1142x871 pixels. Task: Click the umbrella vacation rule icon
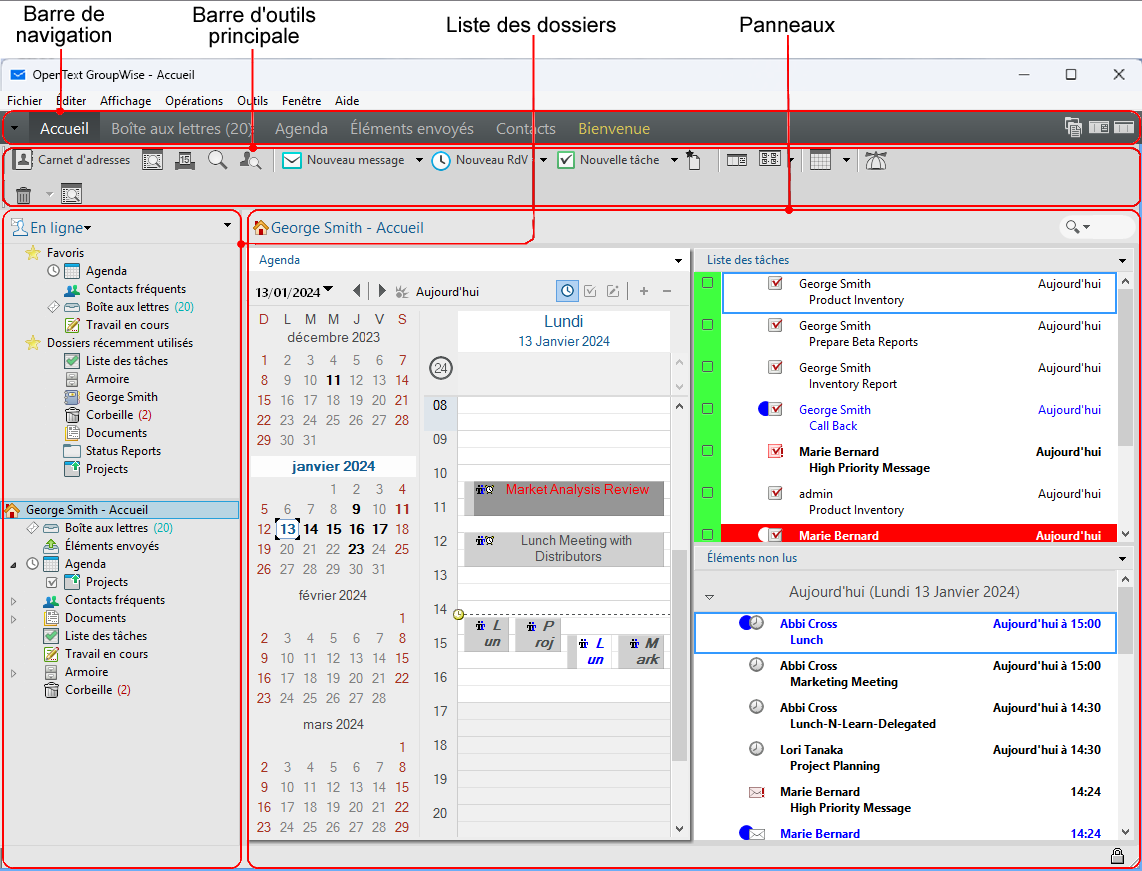(875, 160)
